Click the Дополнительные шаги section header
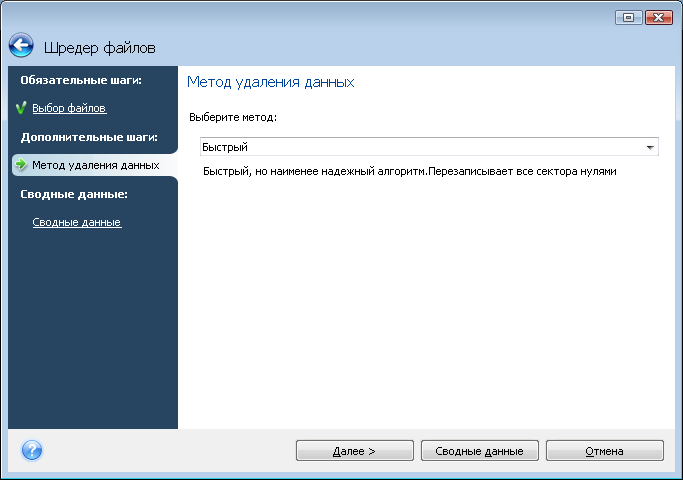Image resolution: width=683 pixels, height=480 pixels. pyautogui.click(x=89, y=136)
